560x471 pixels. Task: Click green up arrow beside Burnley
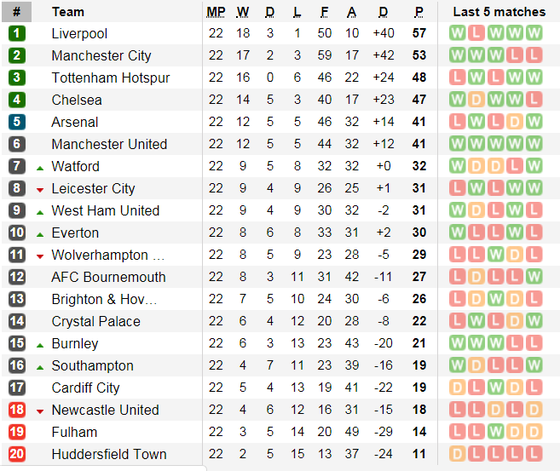coord(40,345)
